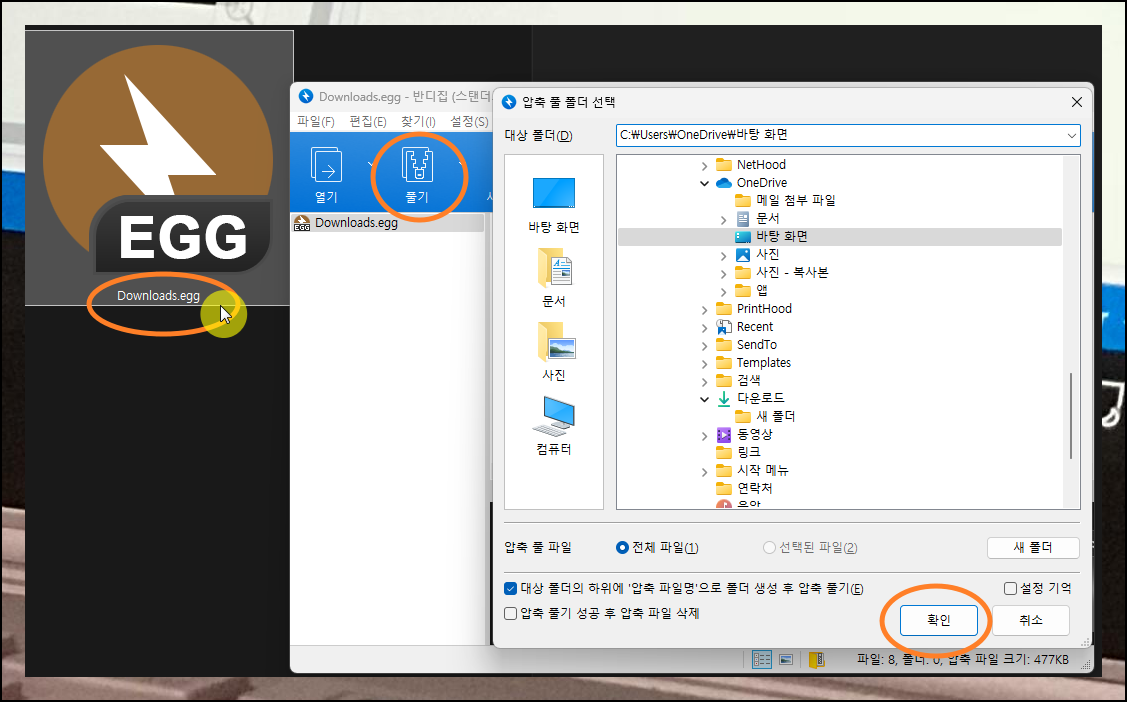Open the 대상 폴더 path dropdown arrow
Viewport: 1127px width, 702px height.
point(1071,135)
